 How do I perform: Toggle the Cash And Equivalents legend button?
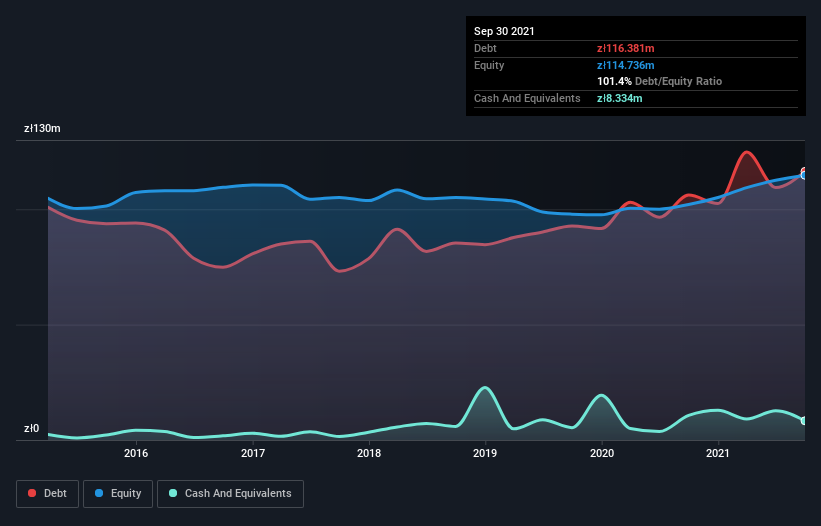[x=230, y=494]
